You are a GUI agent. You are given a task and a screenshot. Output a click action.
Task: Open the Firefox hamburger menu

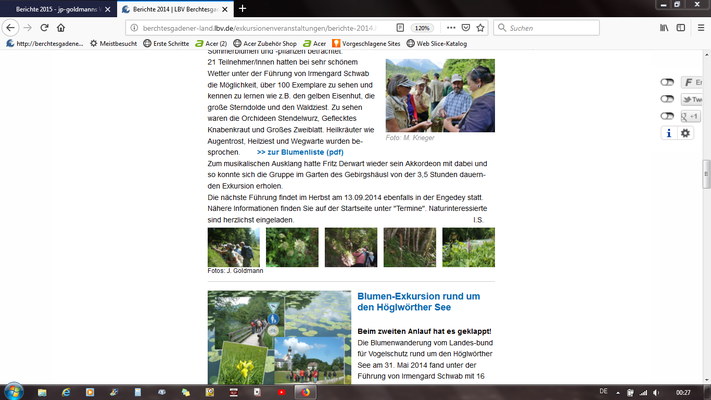(701, 28)
